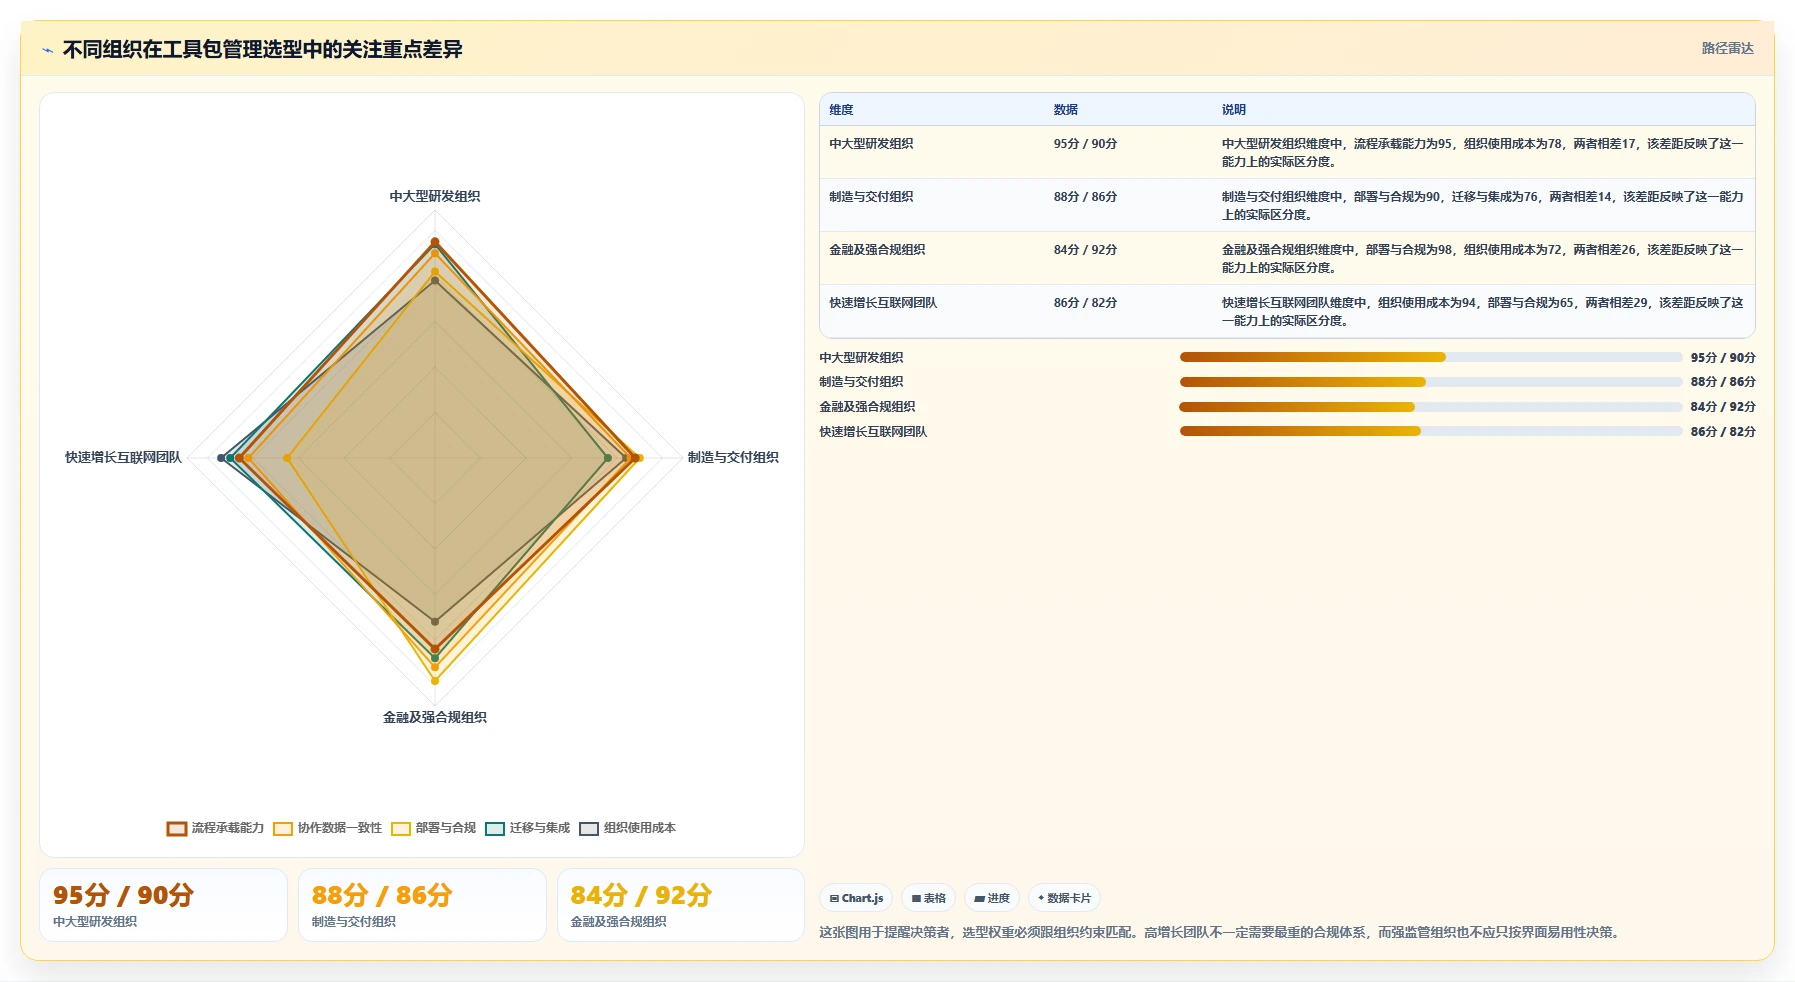Click the 金融及强合规组织 progress bar
This screenshot has height=982, width=1795.
(x=1431, y=407)
